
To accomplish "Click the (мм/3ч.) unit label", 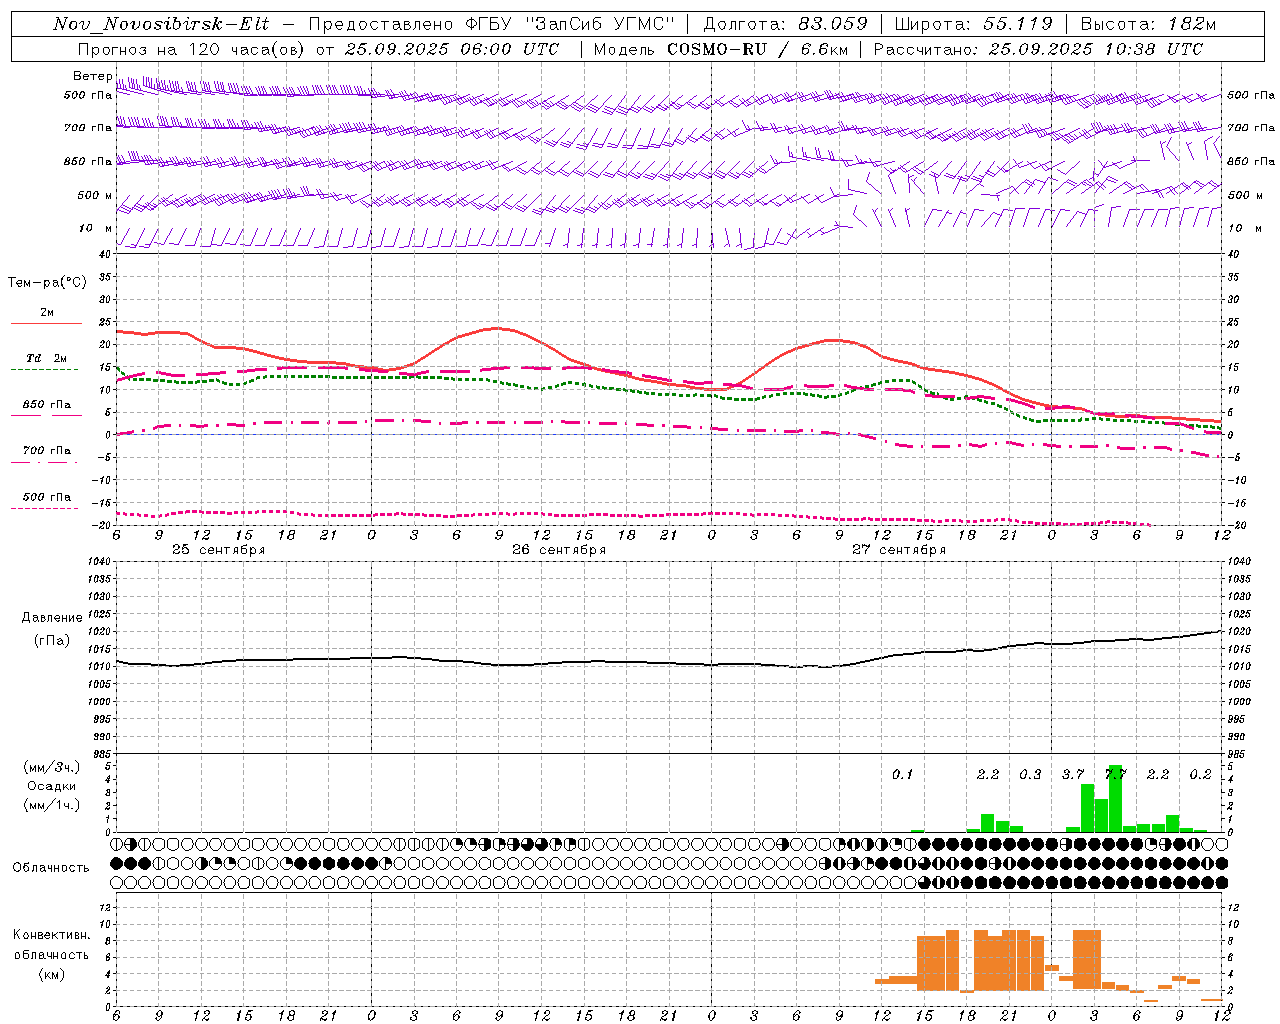I will (52, 767).
